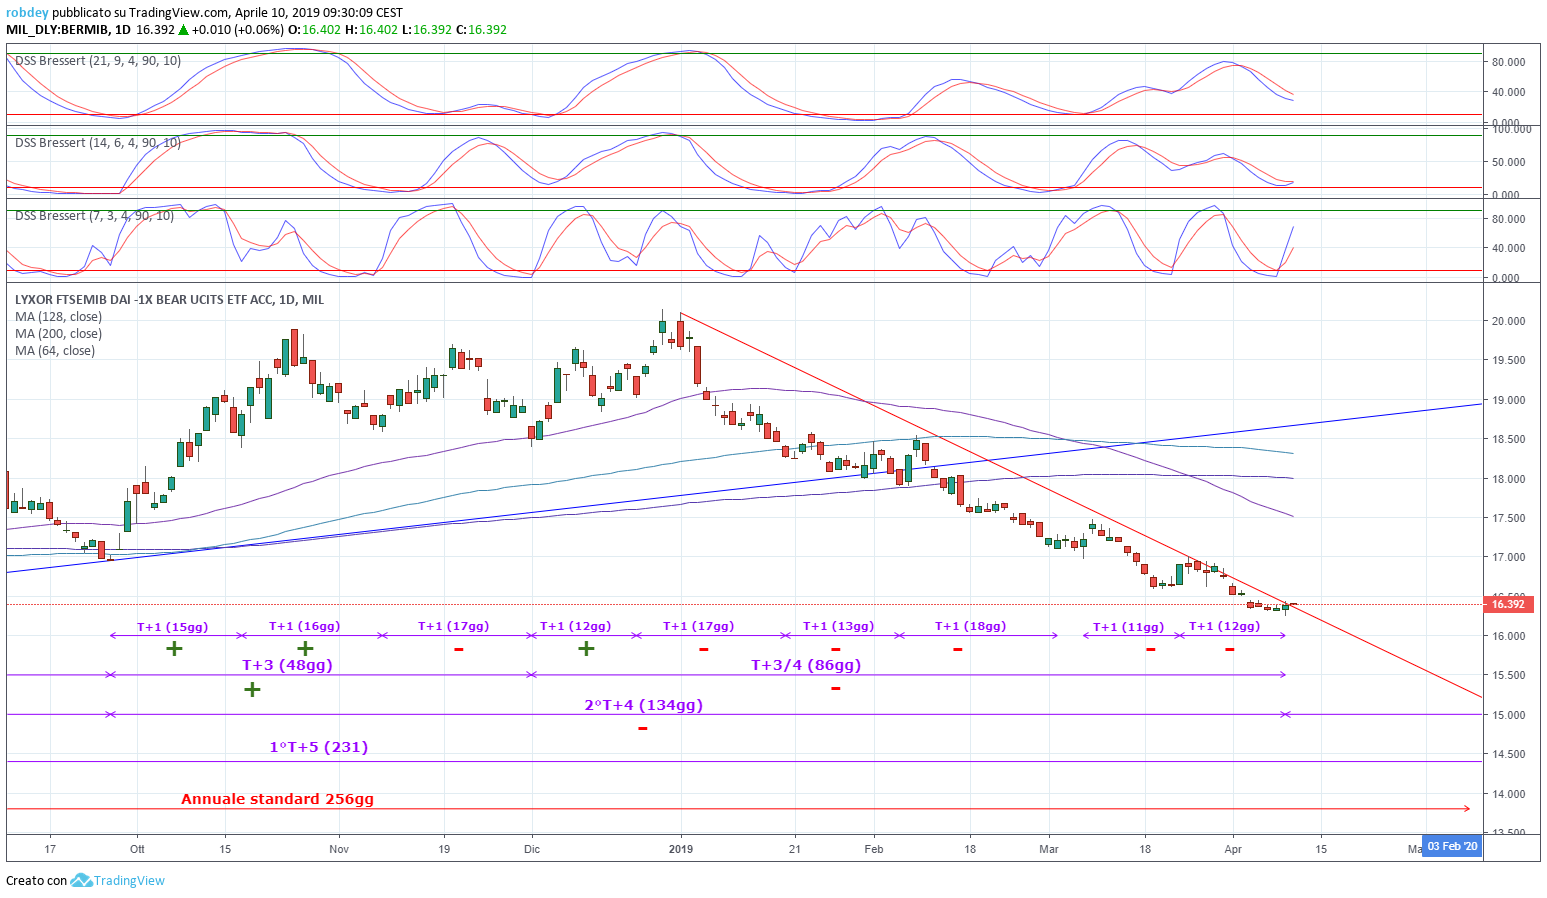Select the T+1 (11gg) cycle annotation
1547x898 pixels.
(1129, 627)
